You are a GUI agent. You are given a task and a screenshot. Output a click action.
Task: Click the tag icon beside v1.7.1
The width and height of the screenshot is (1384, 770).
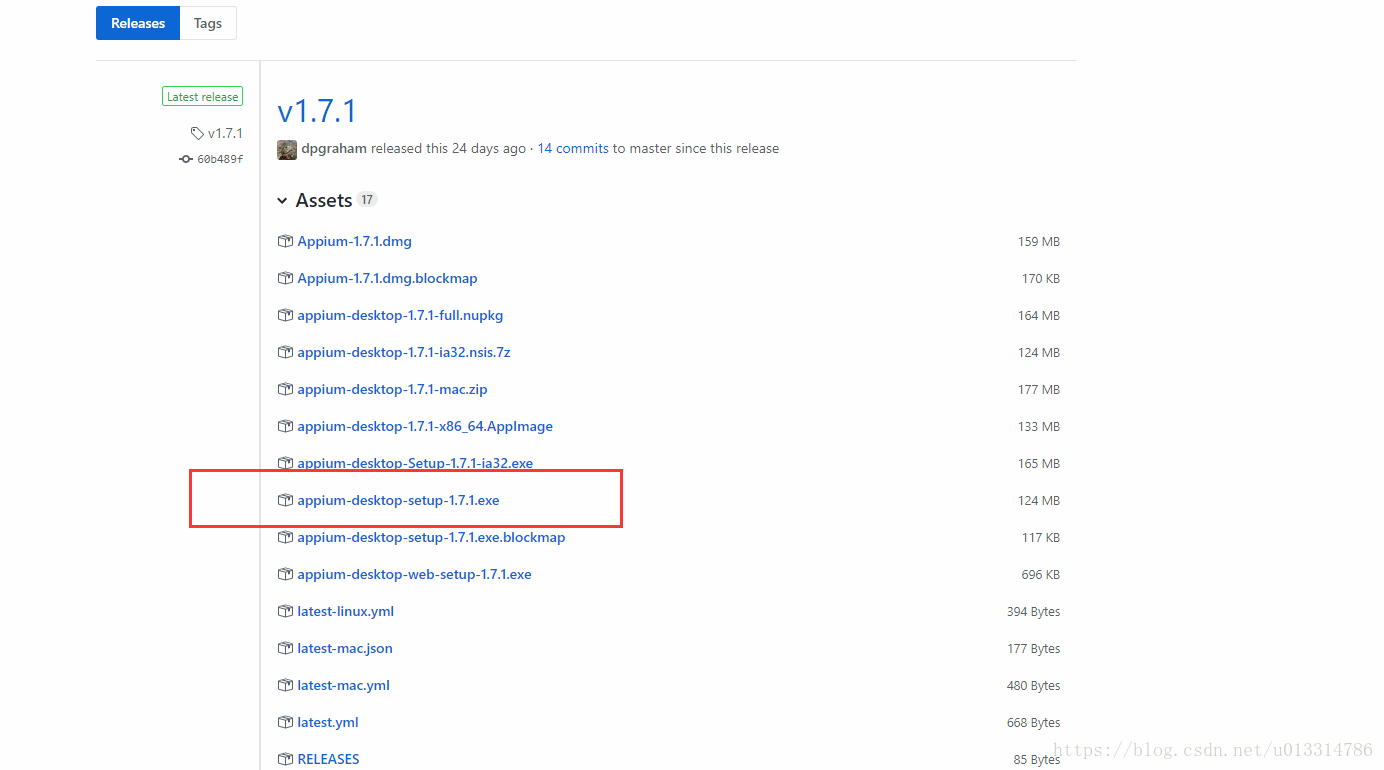coord(197,133)
